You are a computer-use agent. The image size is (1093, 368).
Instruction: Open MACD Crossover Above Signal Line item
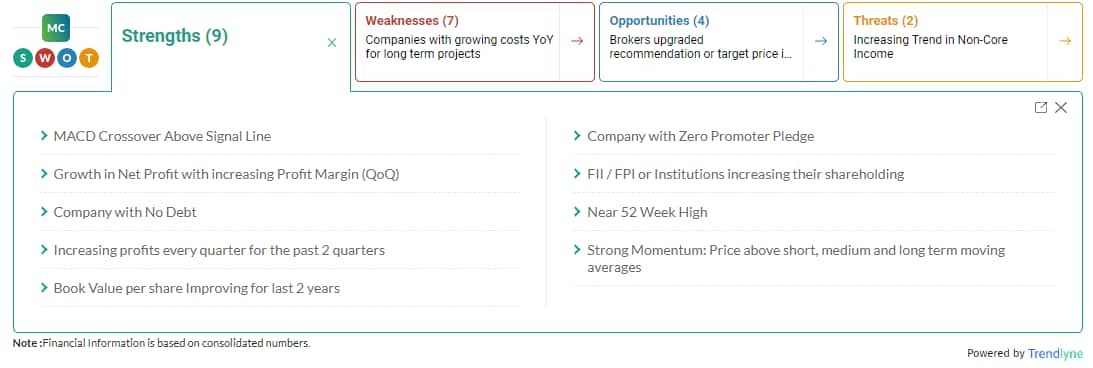[280, 136]
